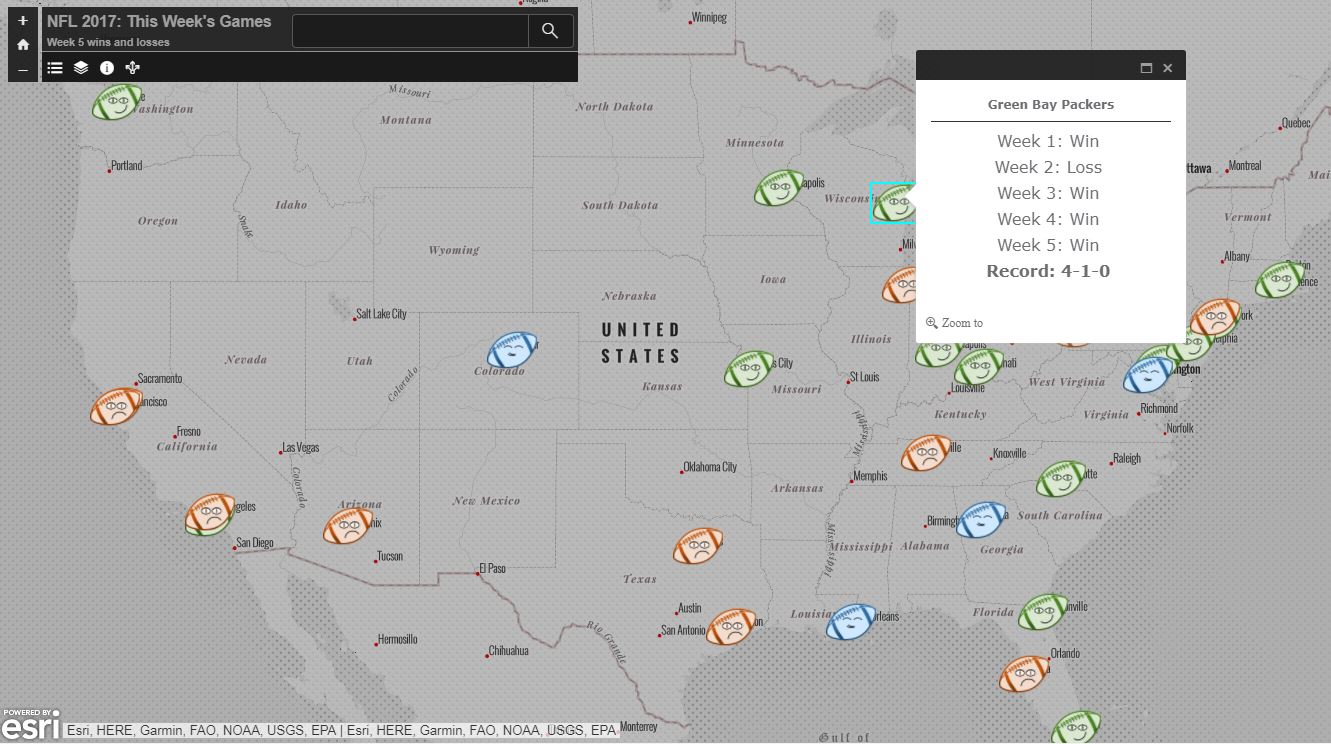The width and height of the screenshot is (1331, 744).
Task: Zoom out with the minus button
Action: [23, 69]
